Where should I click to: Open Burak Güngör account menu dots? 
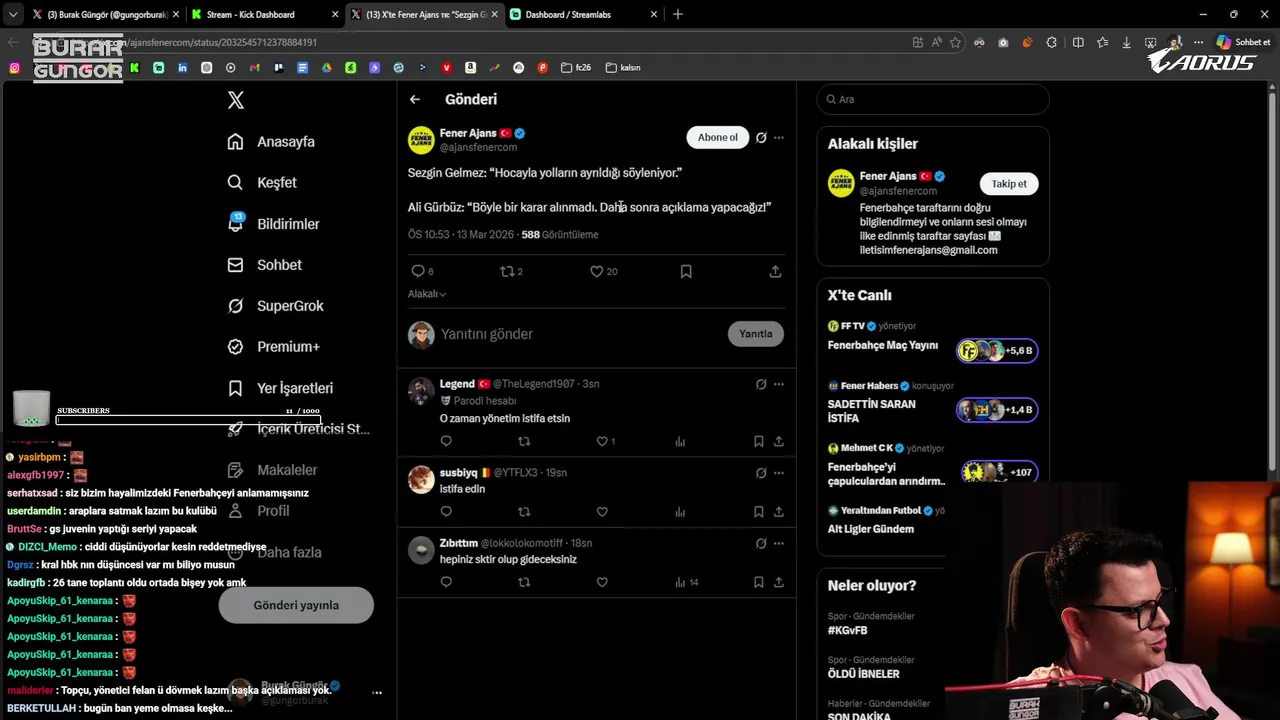(377, 692)
